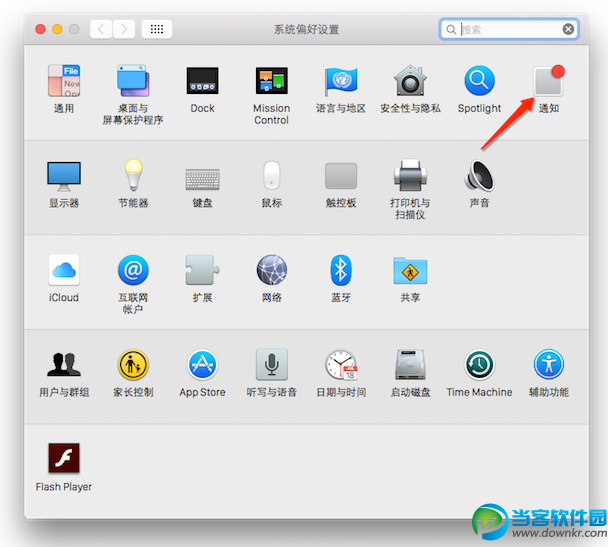Clear the search field with the X
Screen dimensions: 608x547
[x=568, y=29]
